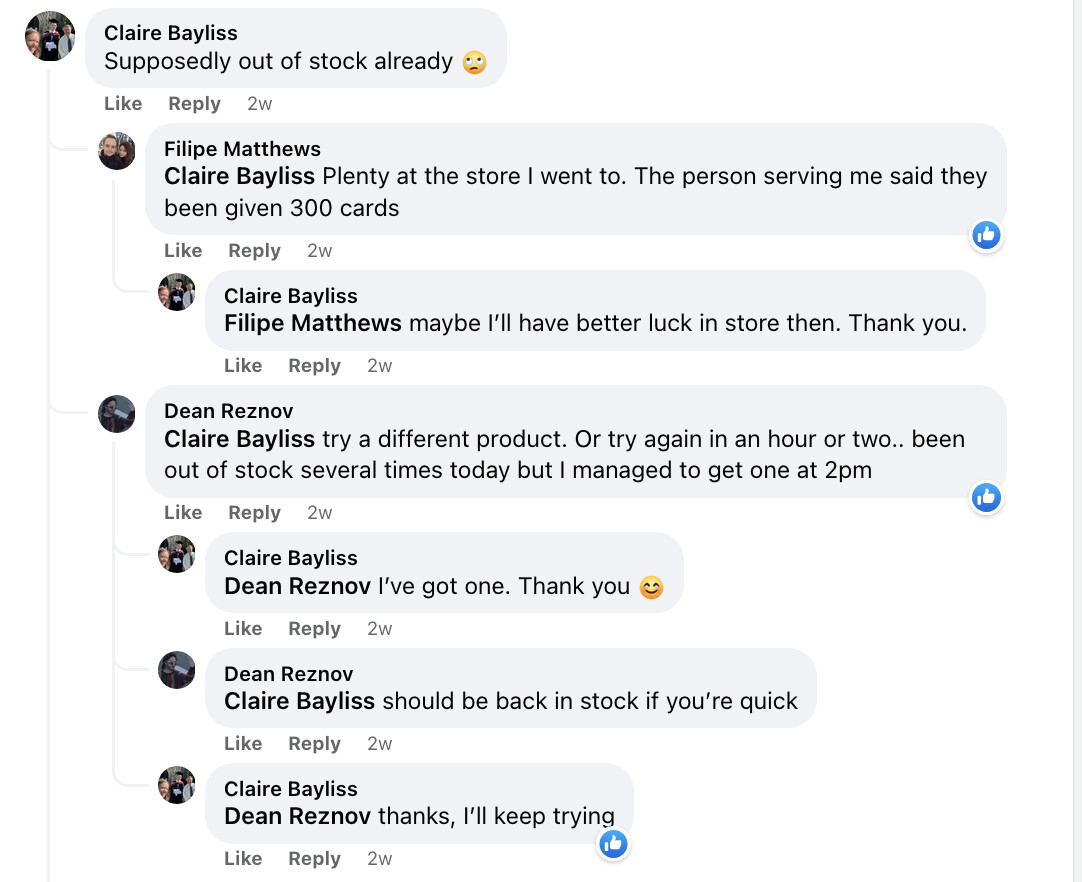Click Filipe Matthews' profile picture
Image resolution: width=1082 pixels, height=882 pixels.
[x=117, y=151]
